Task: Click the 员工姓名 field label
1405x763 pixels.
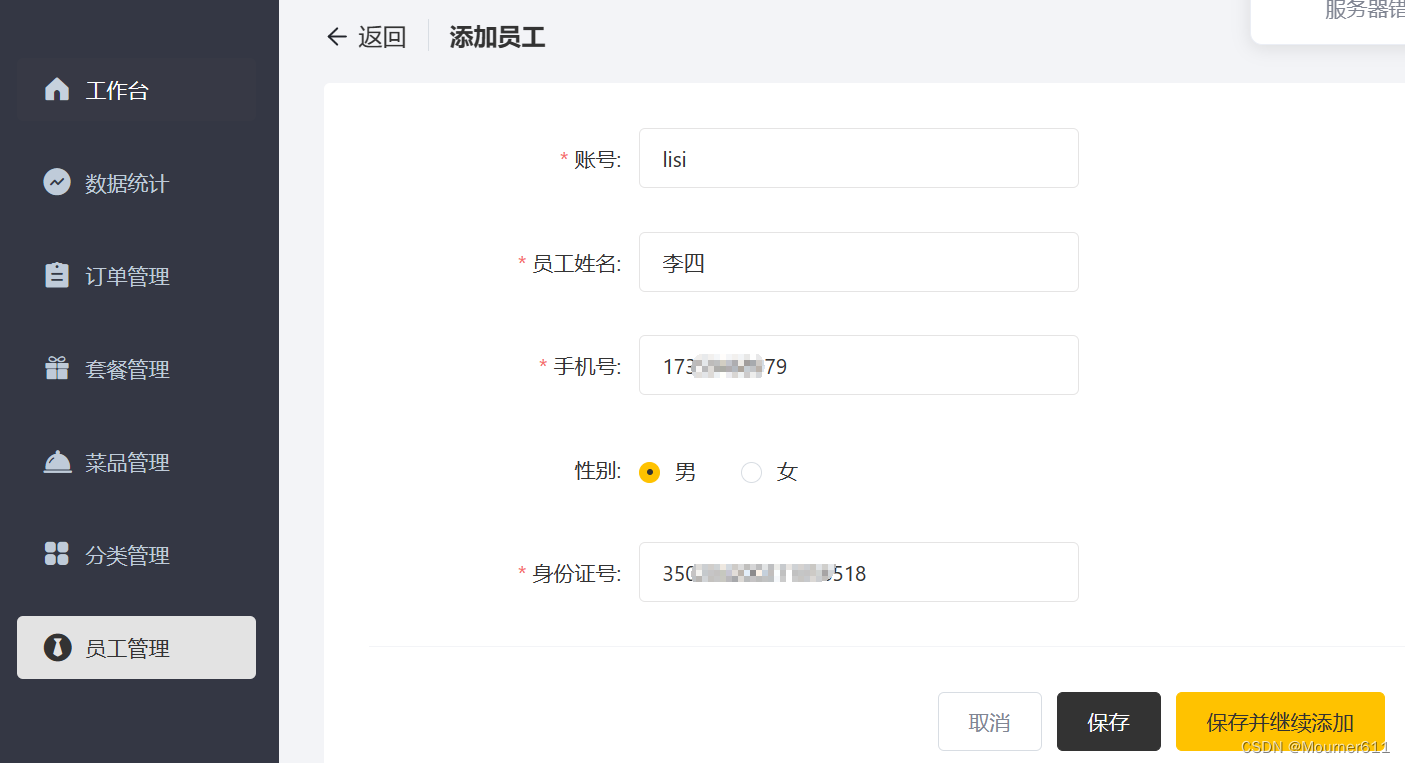Action: coord(576,263)
